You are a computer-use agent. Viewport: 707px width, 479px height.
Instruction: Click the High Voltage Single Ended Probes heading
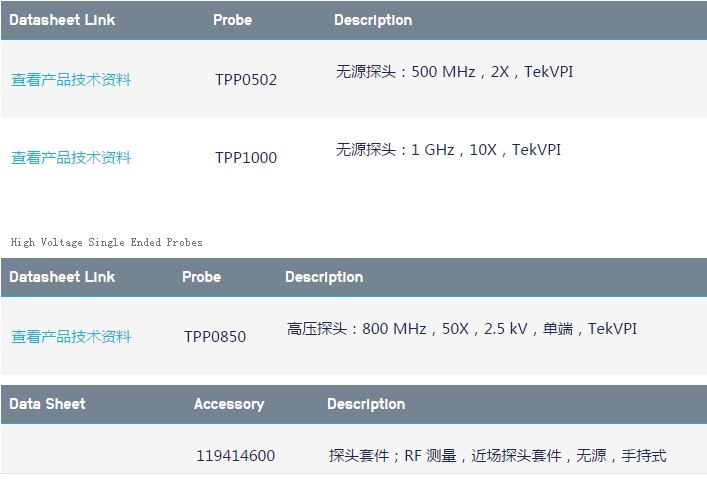[107, 242]
